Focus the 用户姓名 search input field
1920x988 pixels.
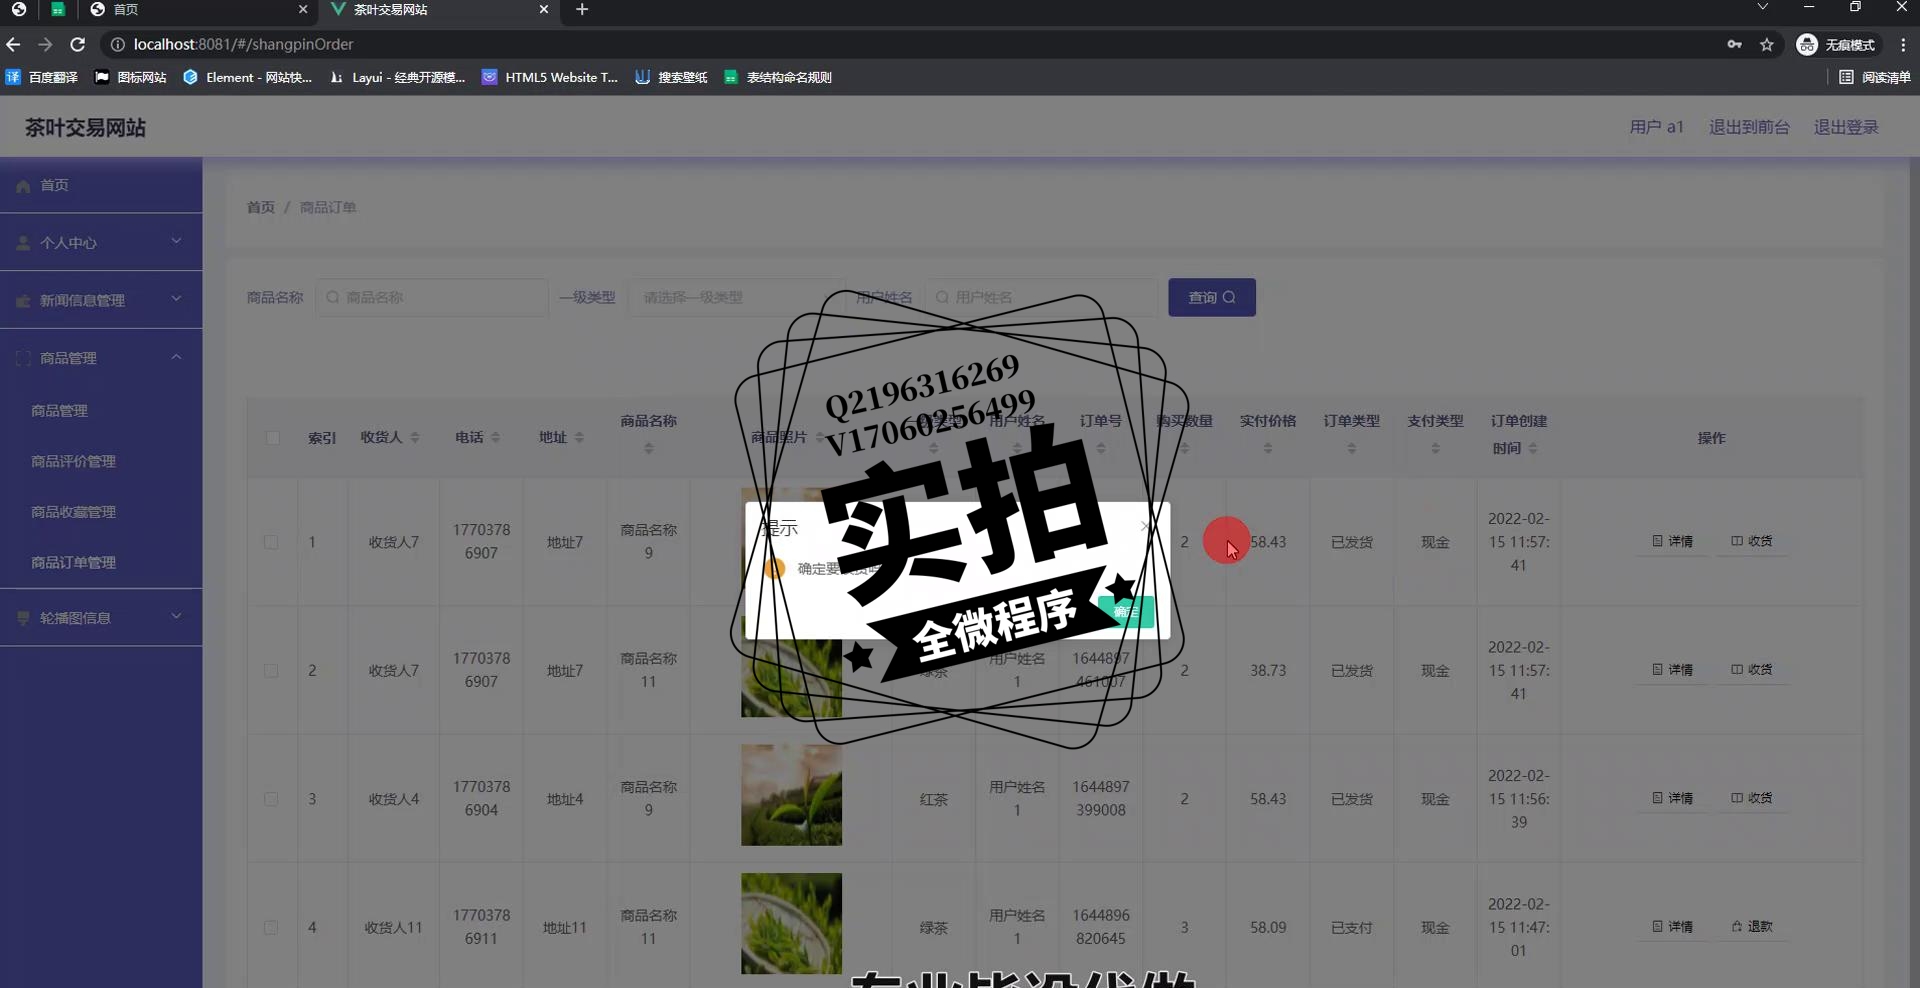click(x=1041, y=297)
